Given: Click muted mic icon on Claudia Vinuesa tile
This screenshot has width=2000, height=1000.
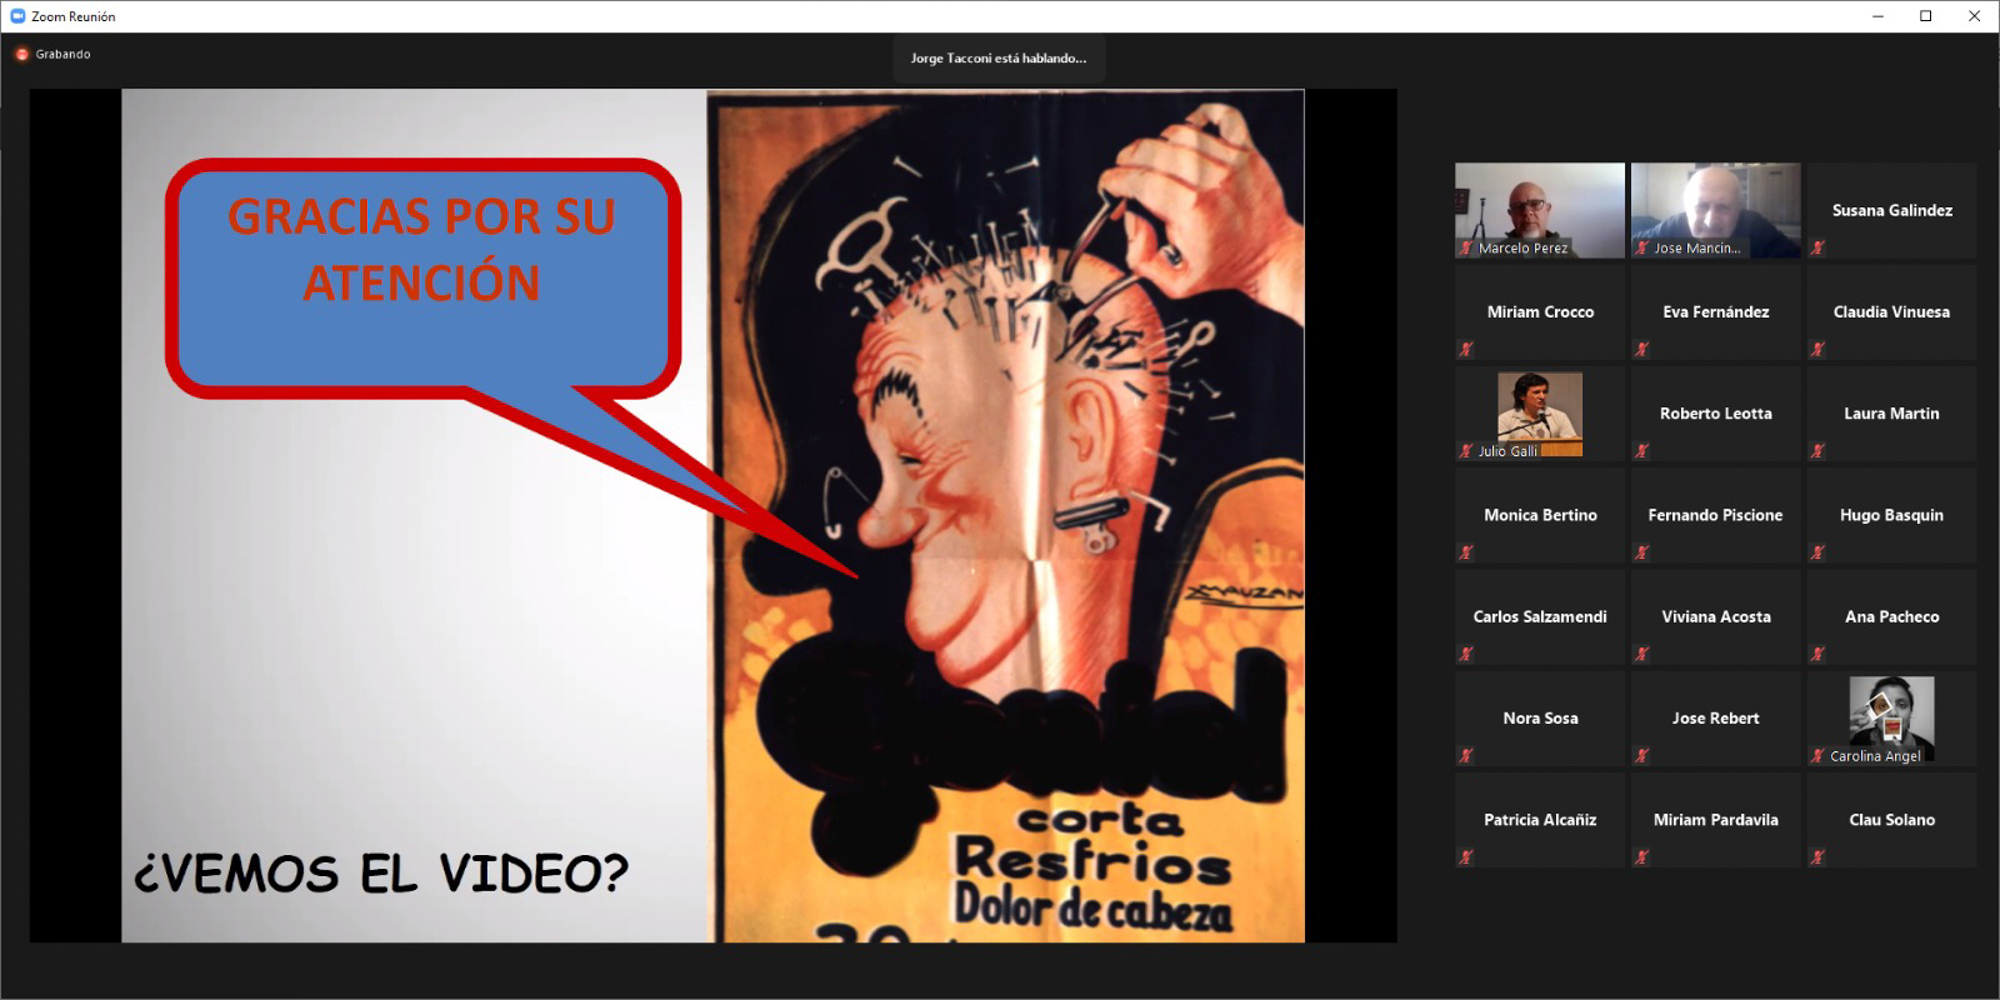Looking at the screenshot, I should (1818, 349).
